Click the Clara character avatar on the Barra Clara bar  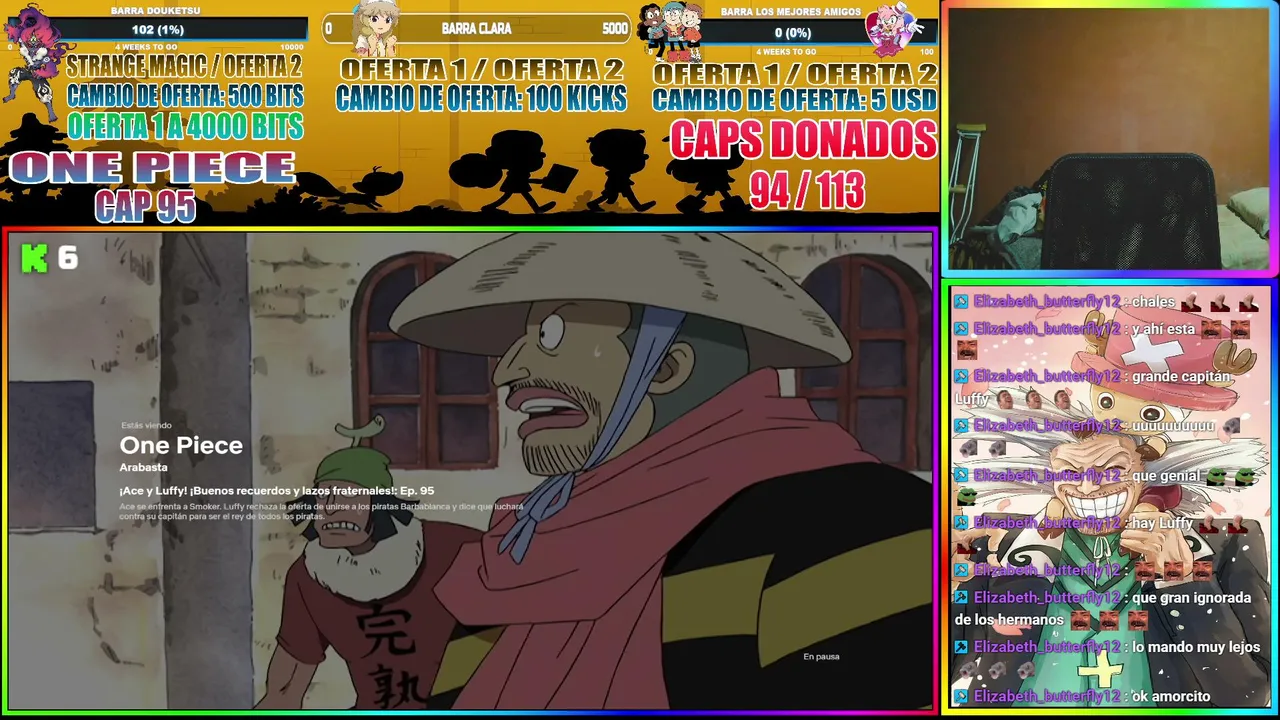pos(377,30)
